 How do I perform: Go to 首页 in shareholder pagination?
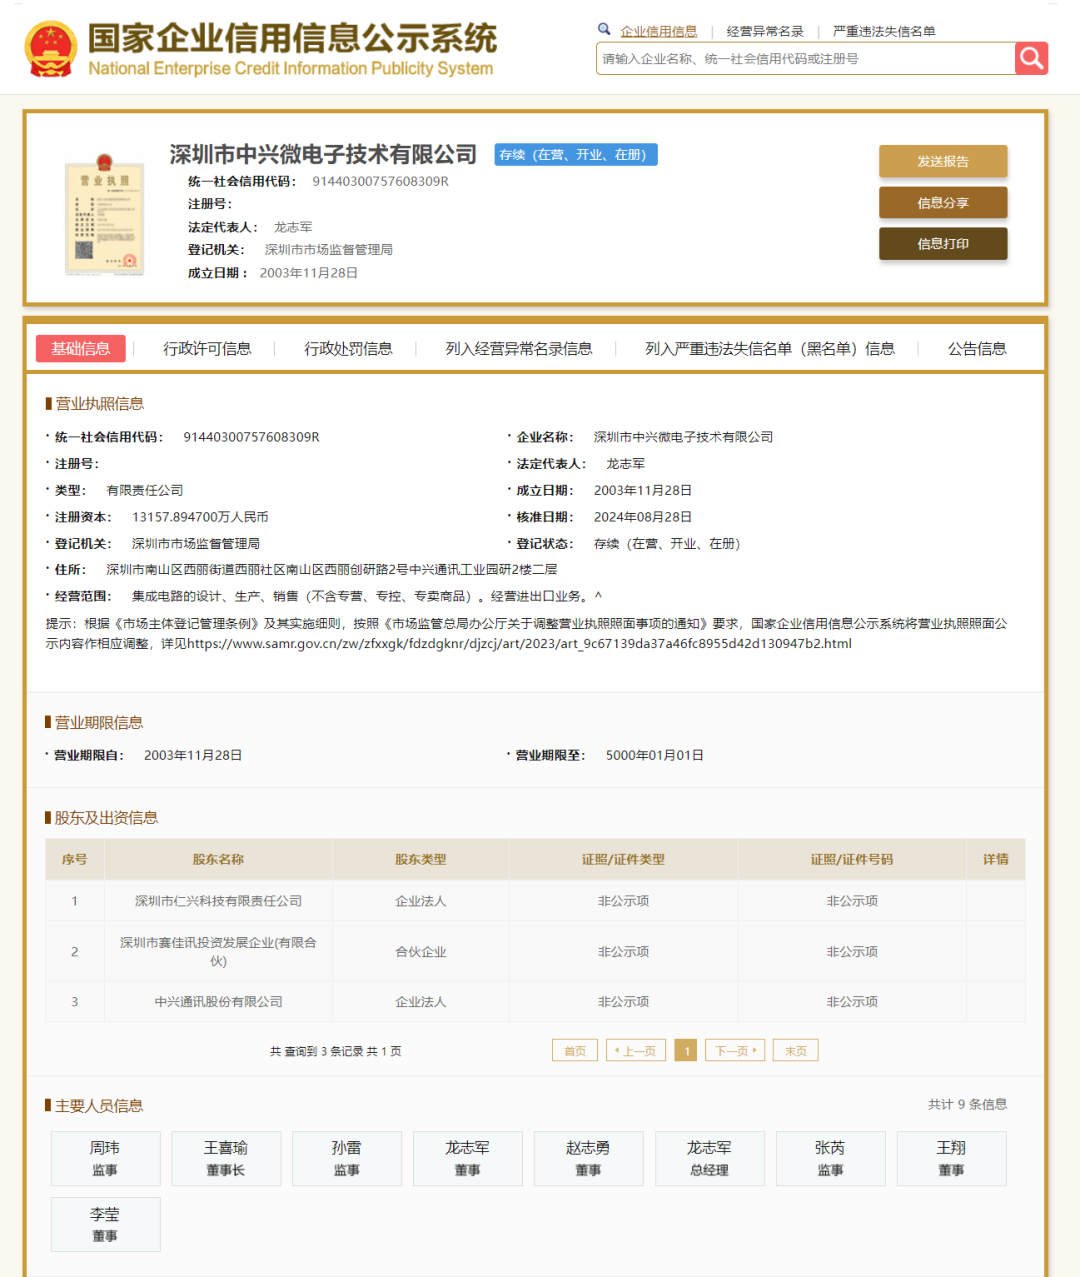tap(575, 1050)
